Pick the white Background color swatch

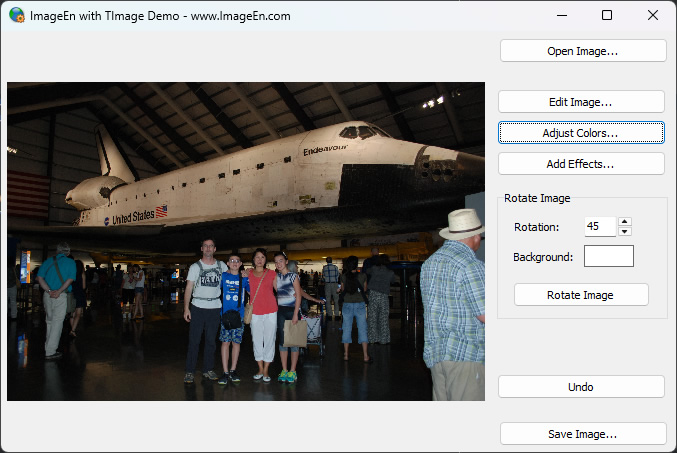click(609, 256)
